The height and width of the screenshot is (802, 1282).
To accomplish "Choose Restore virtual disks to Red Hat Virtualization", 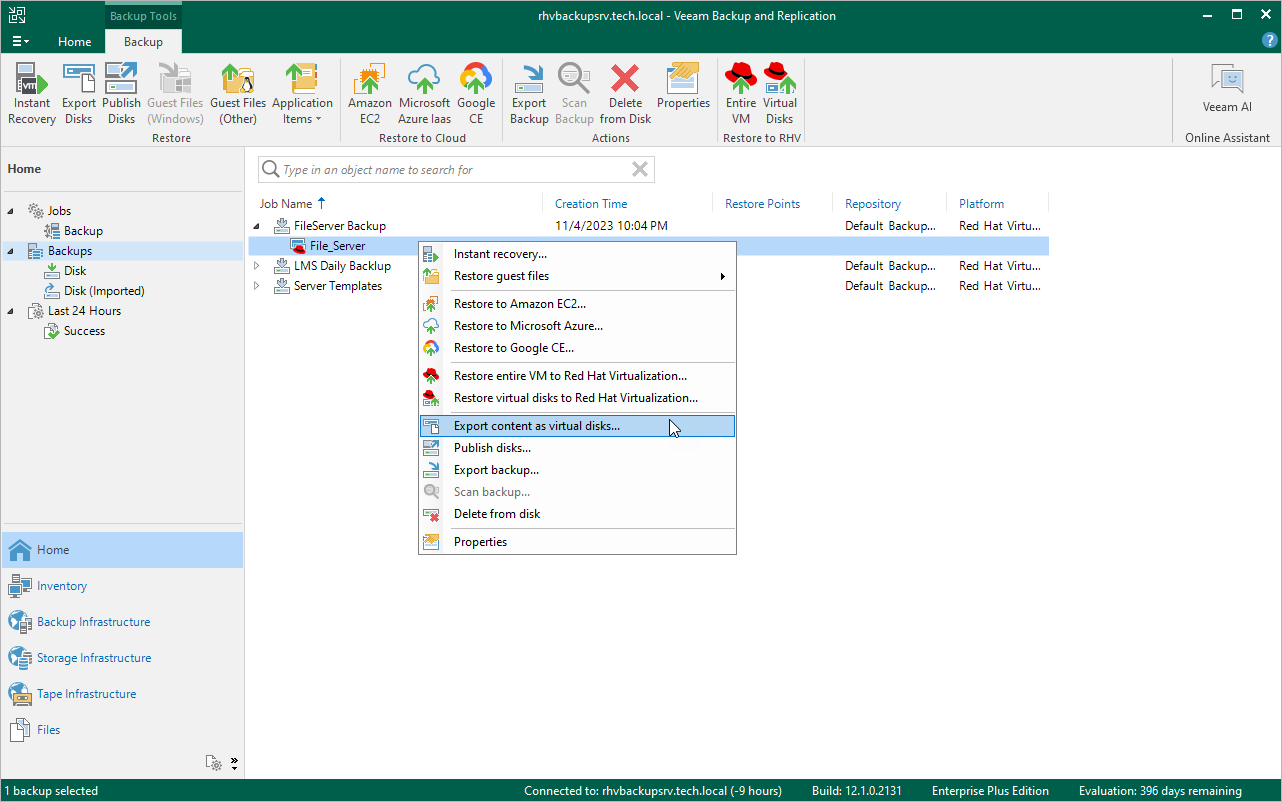I will click(577, 398).
